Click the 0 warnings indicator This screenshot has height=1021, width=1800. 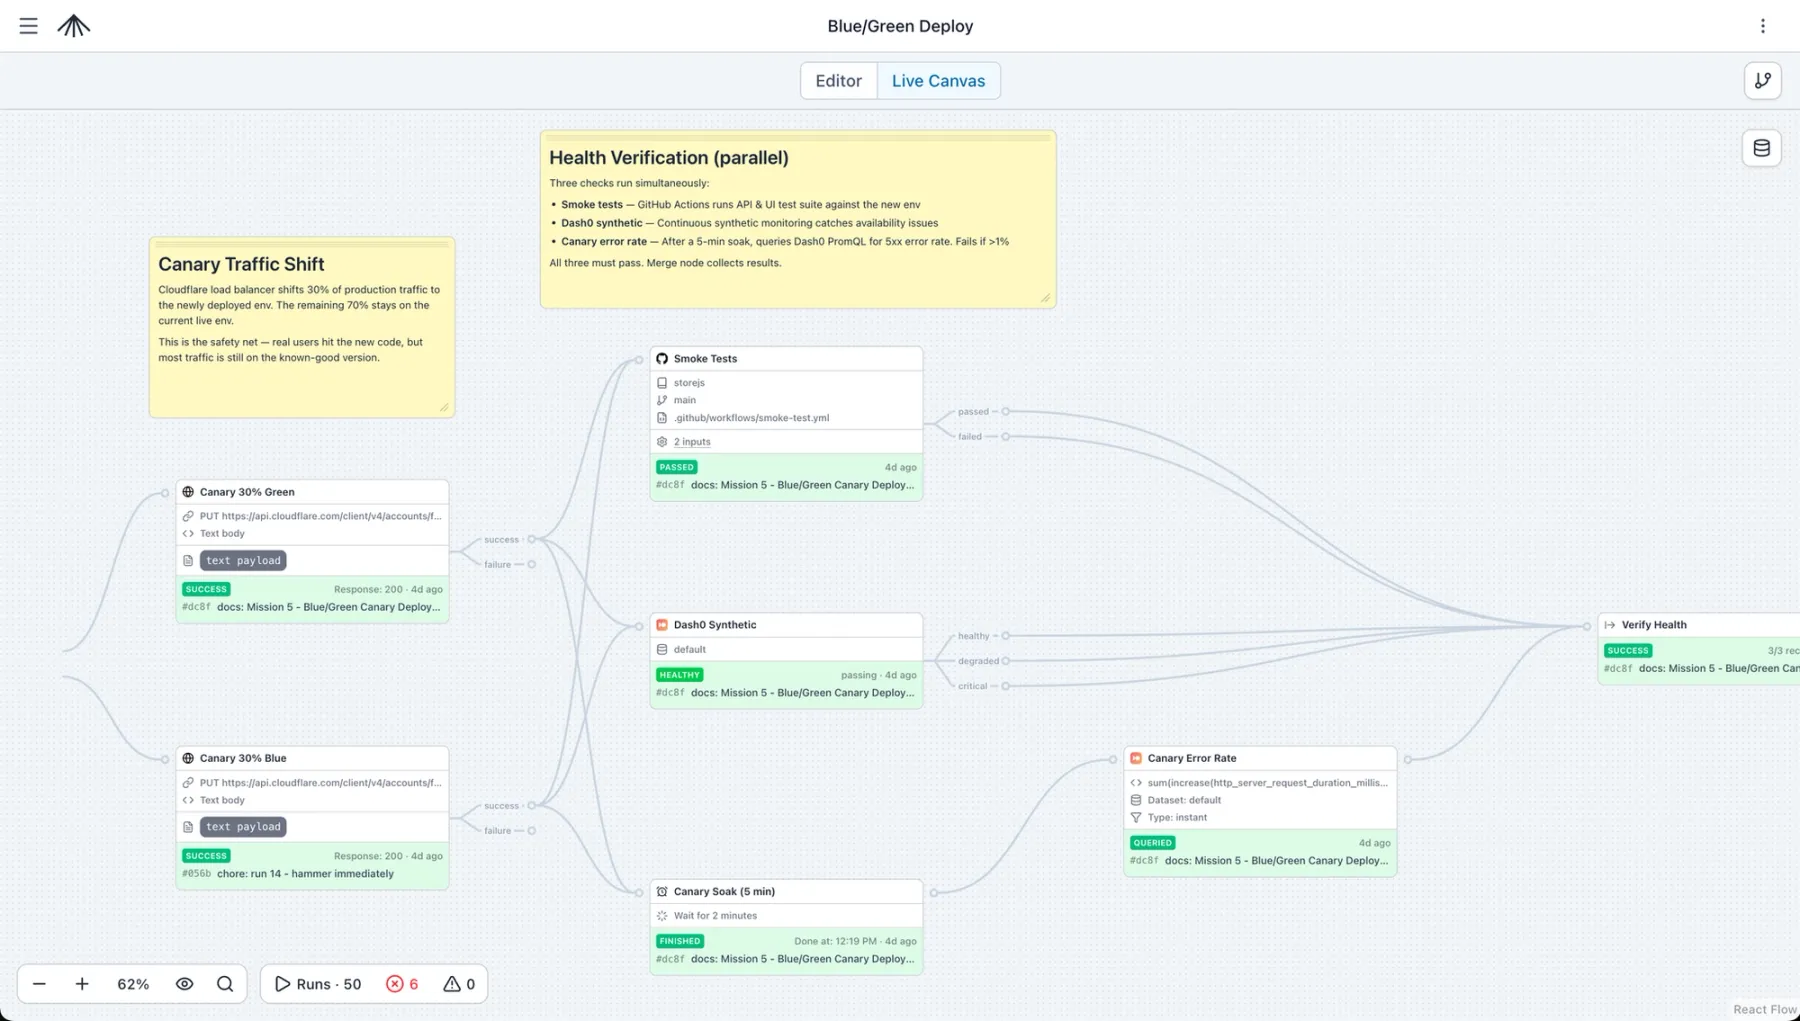(459, 984)
